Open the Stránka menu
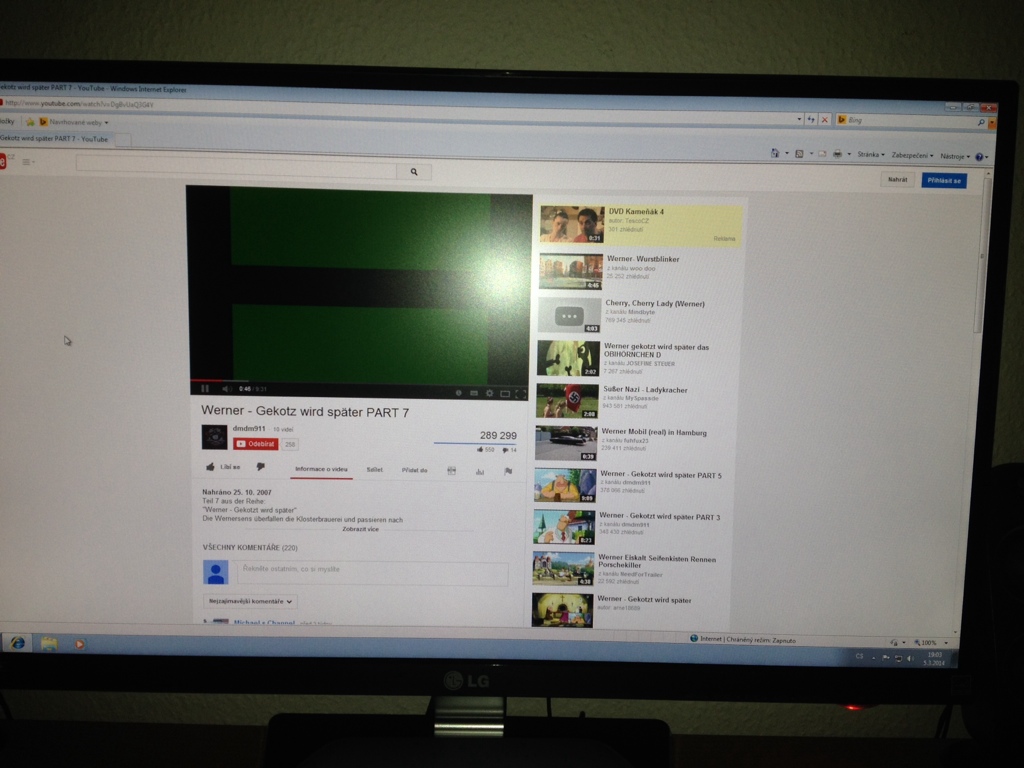The image size is (1024, 768). [871, 155]
